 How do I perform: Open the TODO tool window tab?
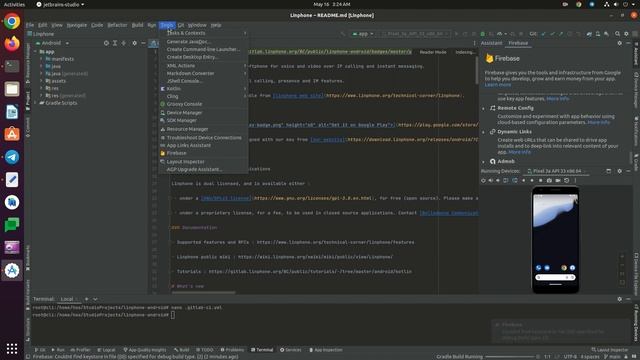coord(205,350)
